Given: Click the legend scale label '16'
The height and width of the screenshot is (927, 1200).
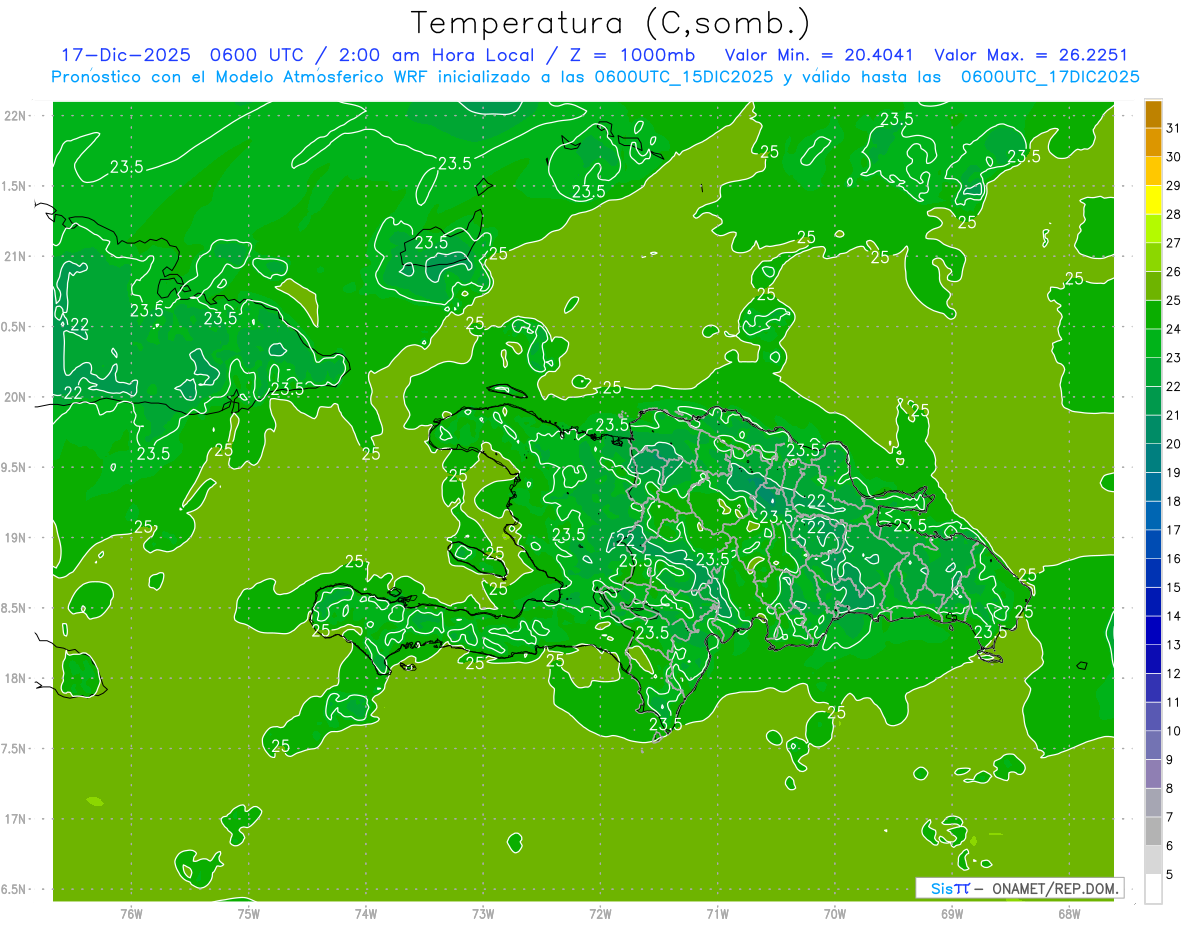Looking at the screenshot, I should click(1173, 559).
